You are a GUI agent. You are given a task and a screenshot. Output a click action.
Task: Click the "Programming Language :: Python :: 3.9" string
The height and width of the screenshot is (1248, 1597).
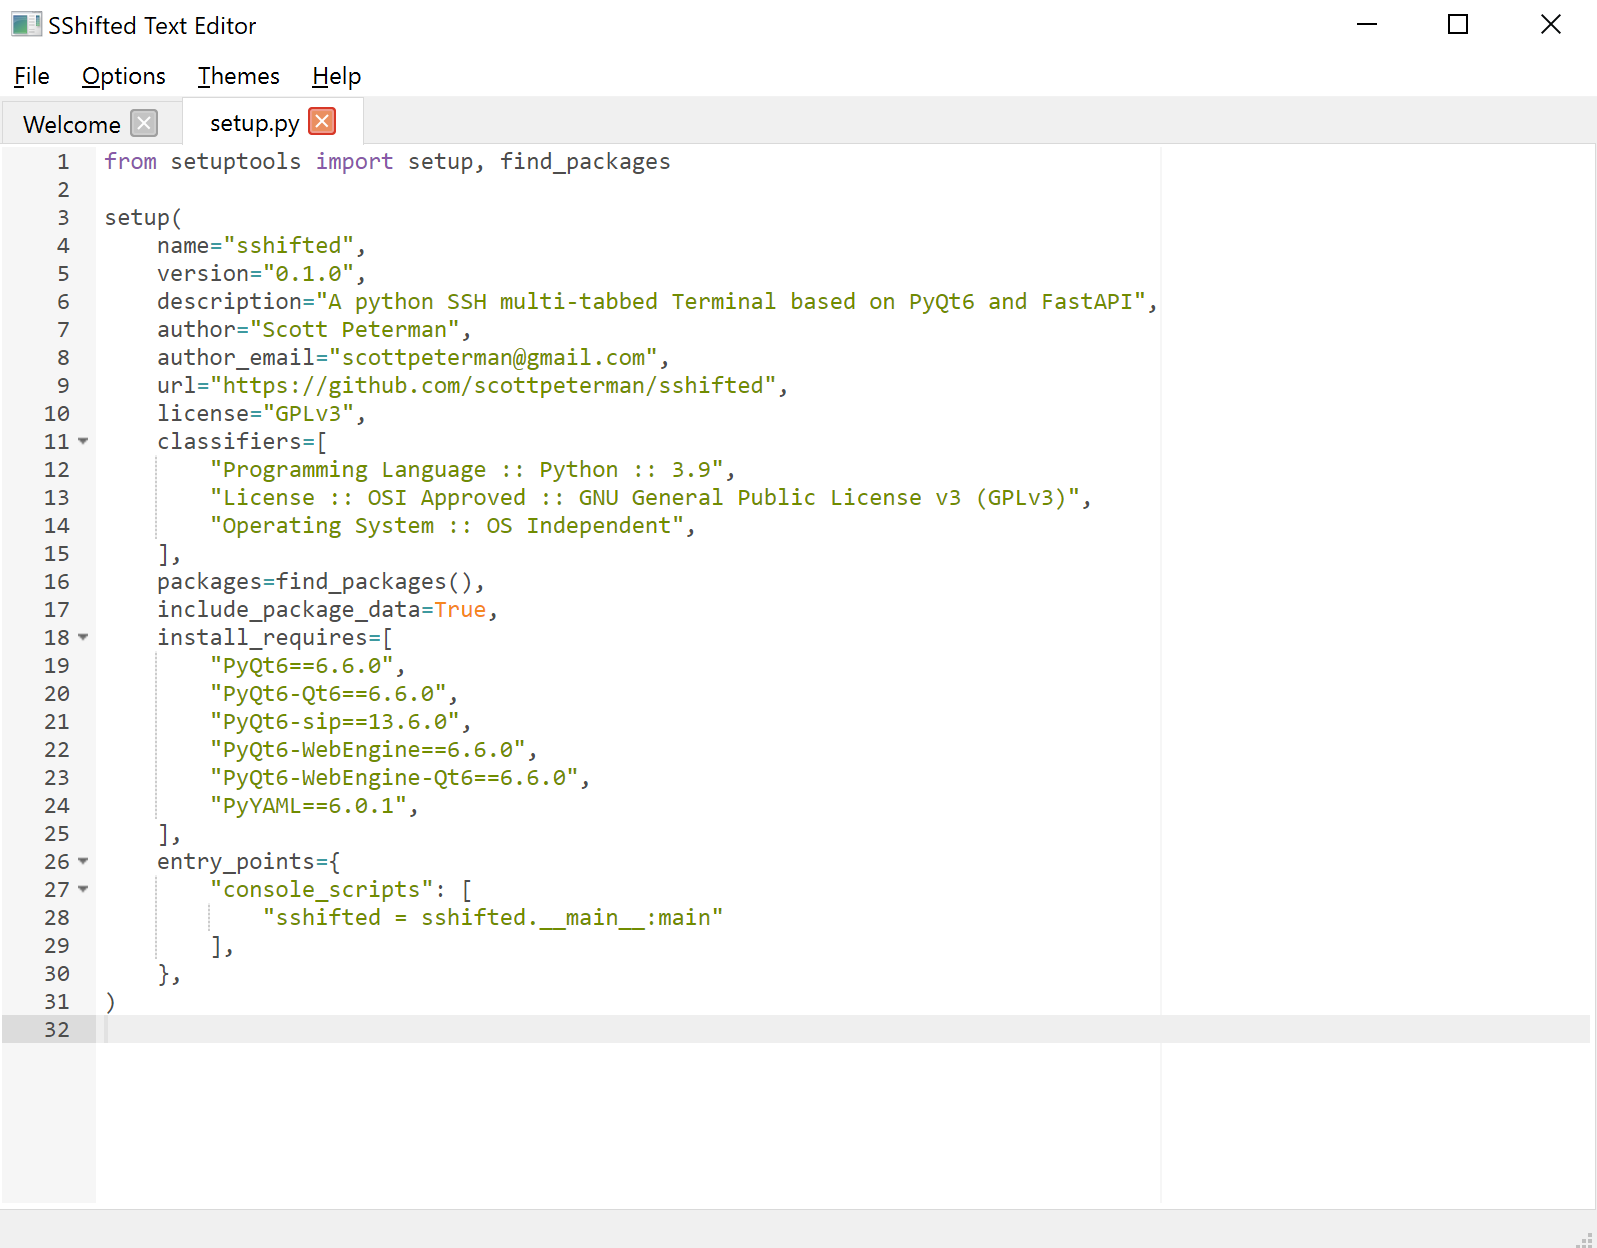[x=467, y=469]
